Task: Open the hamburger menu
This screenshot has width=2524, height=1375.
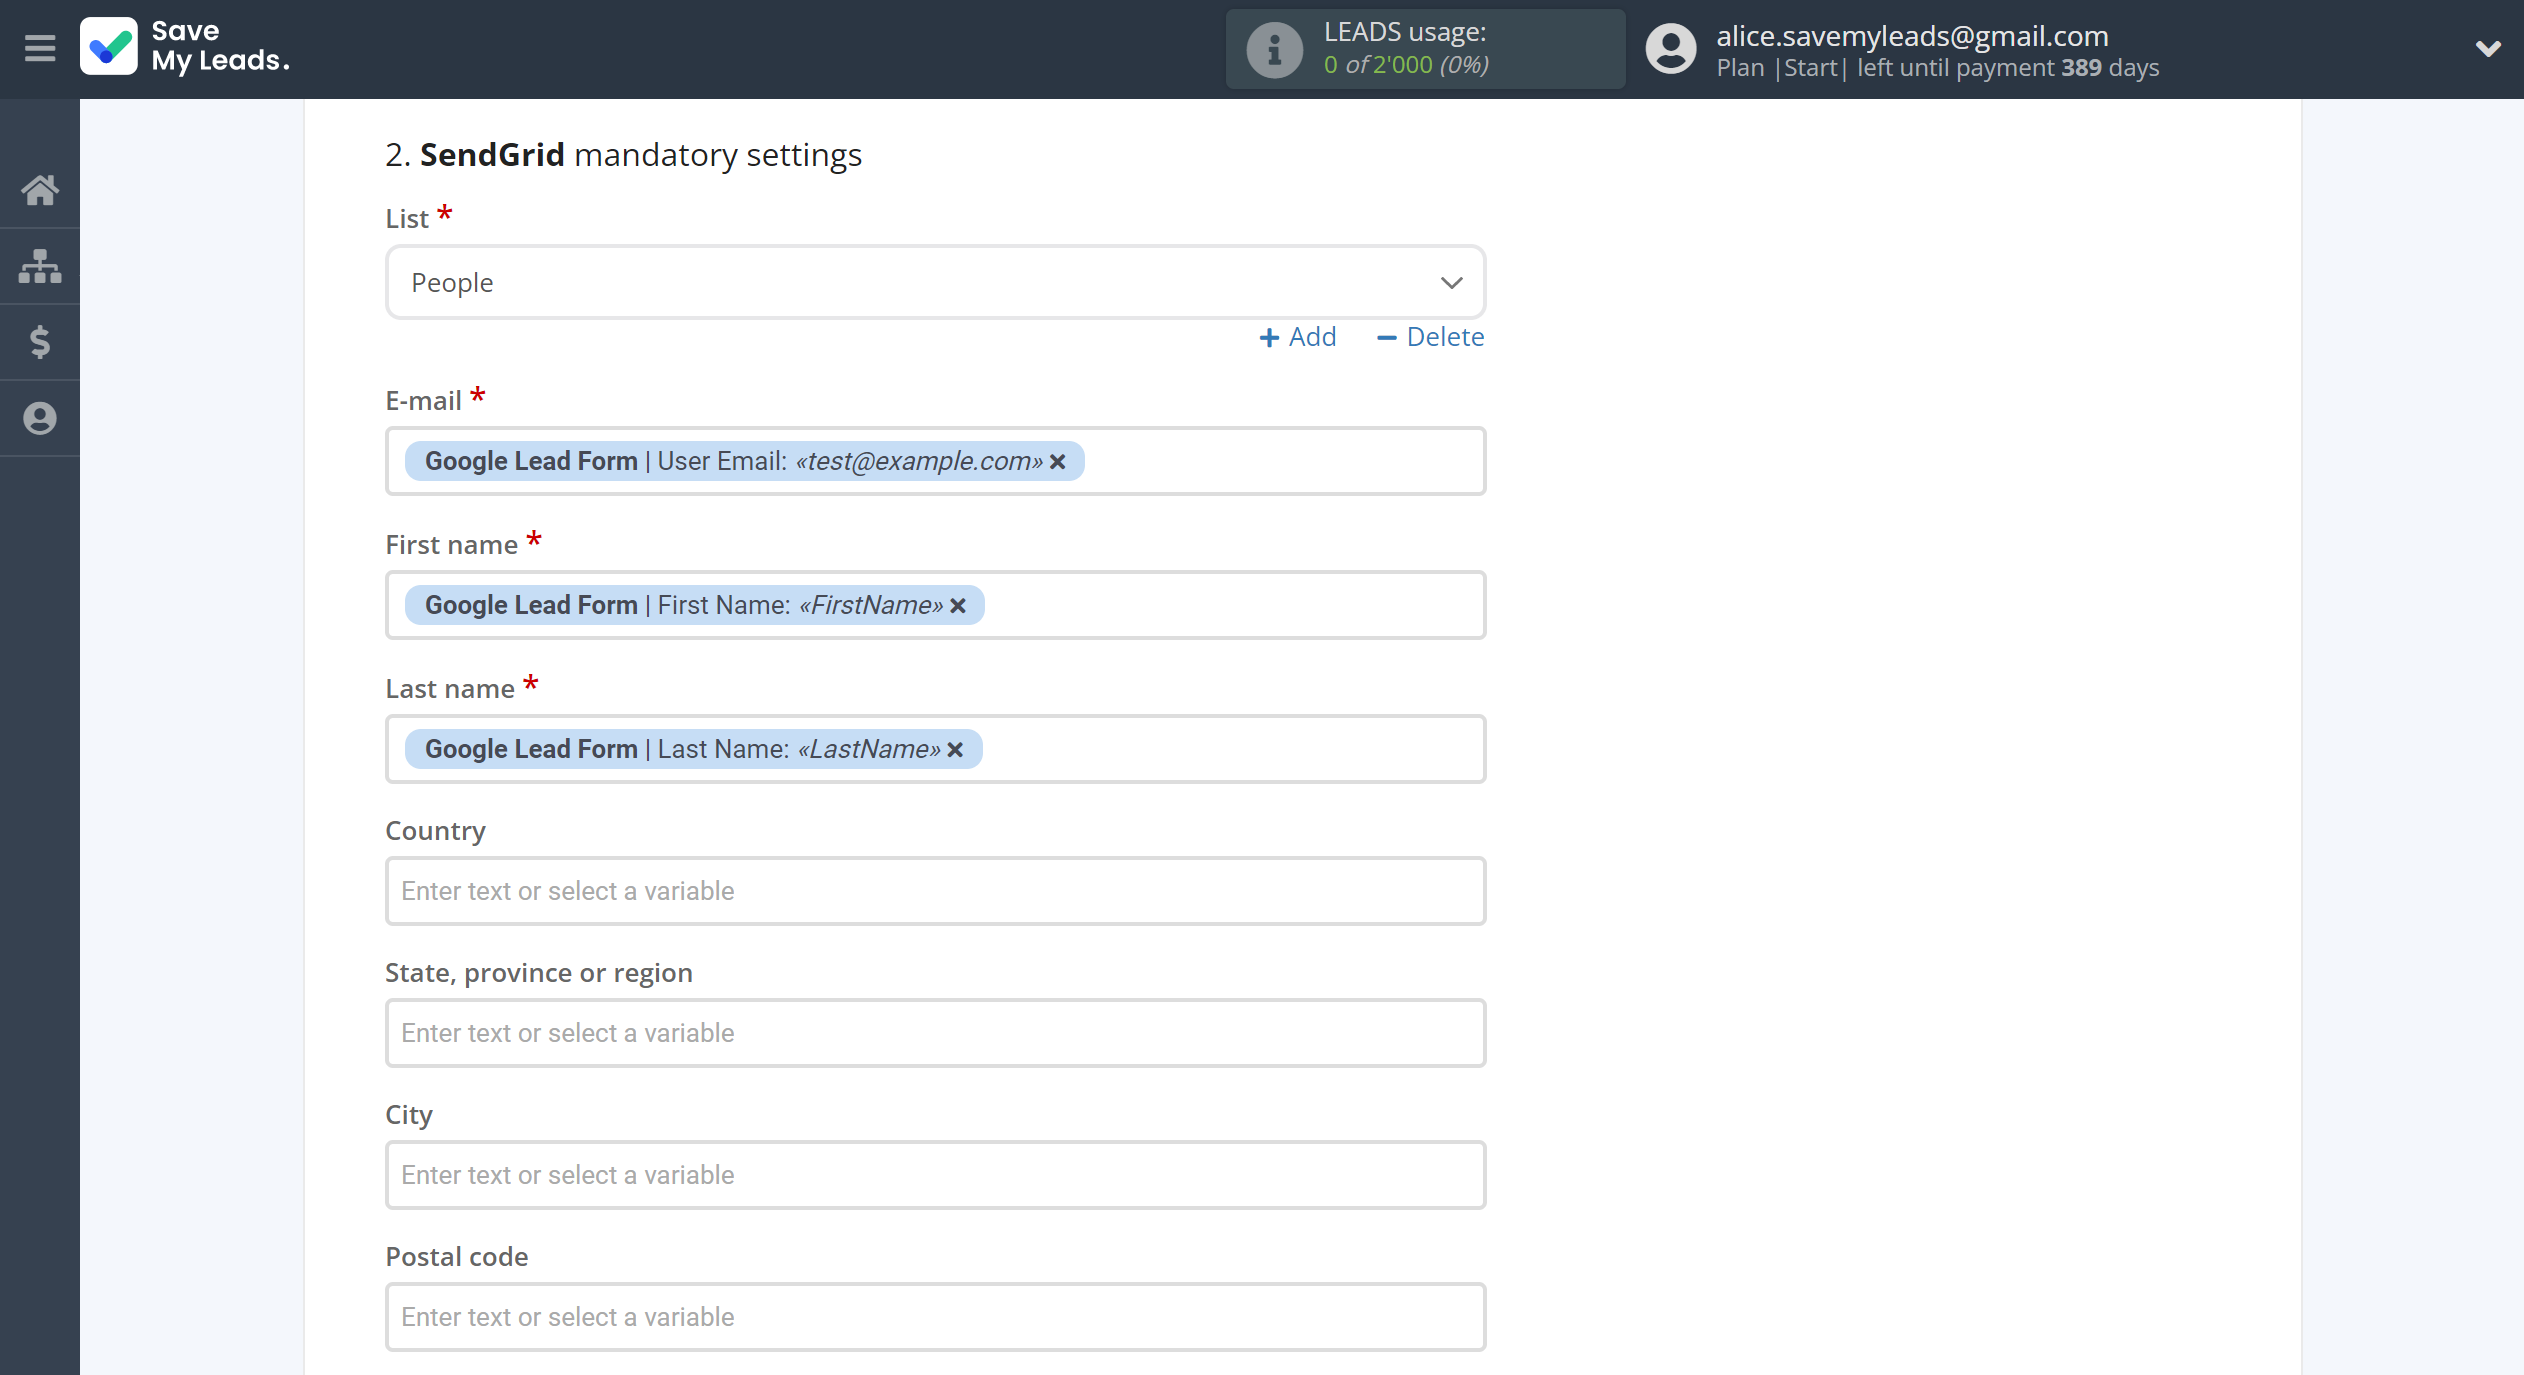Action: click(x=40, y=48)
